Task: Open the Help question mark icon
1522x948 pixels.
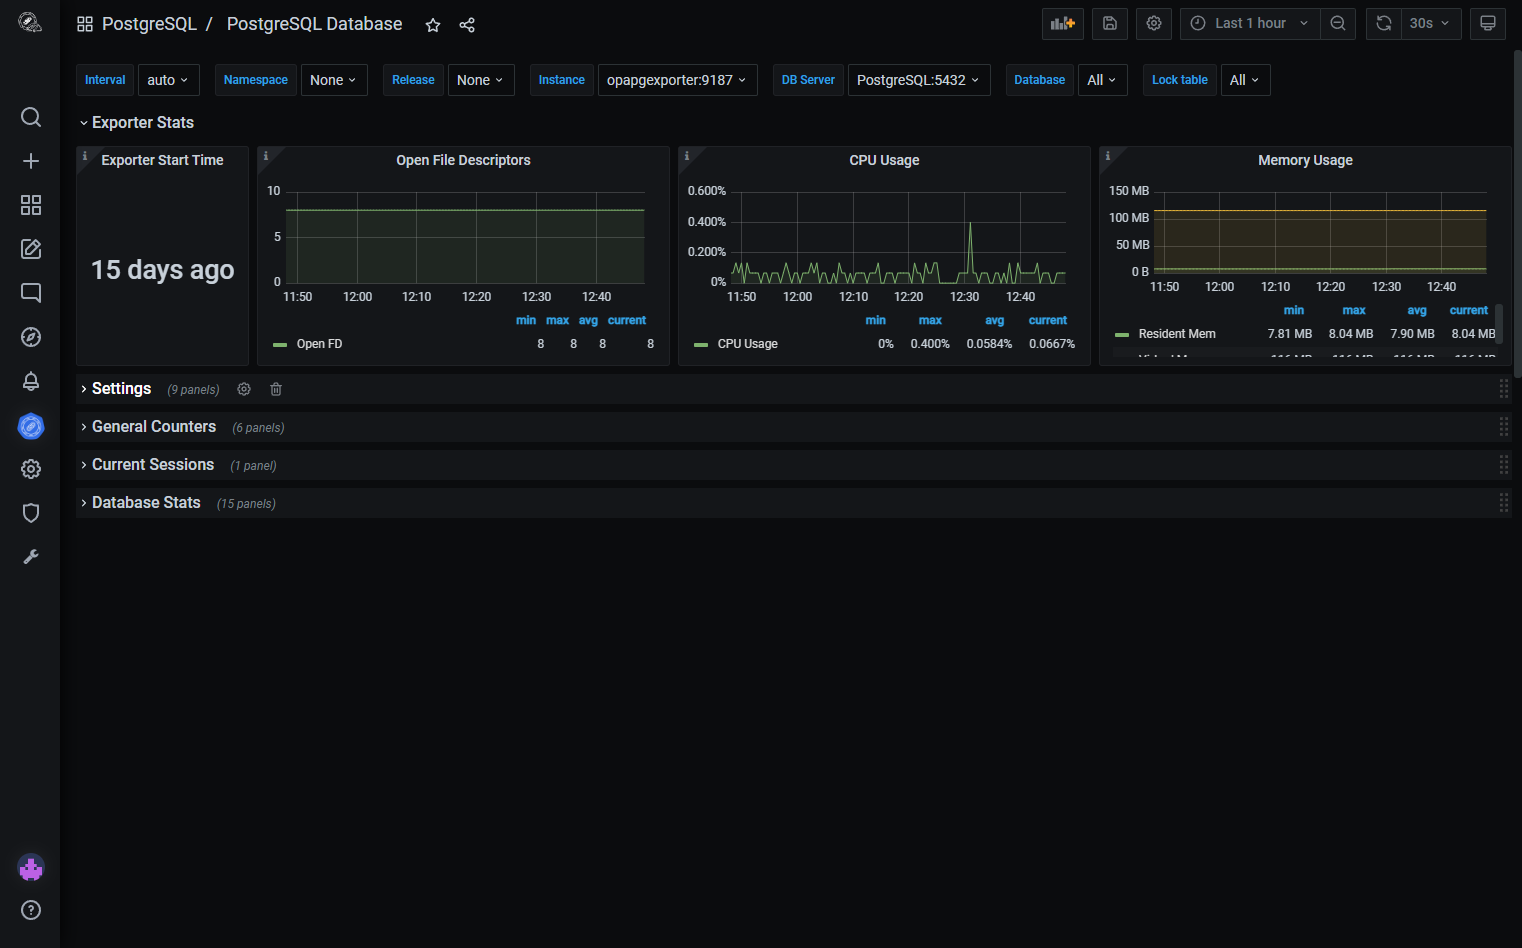Action: [x=31, y=910]
